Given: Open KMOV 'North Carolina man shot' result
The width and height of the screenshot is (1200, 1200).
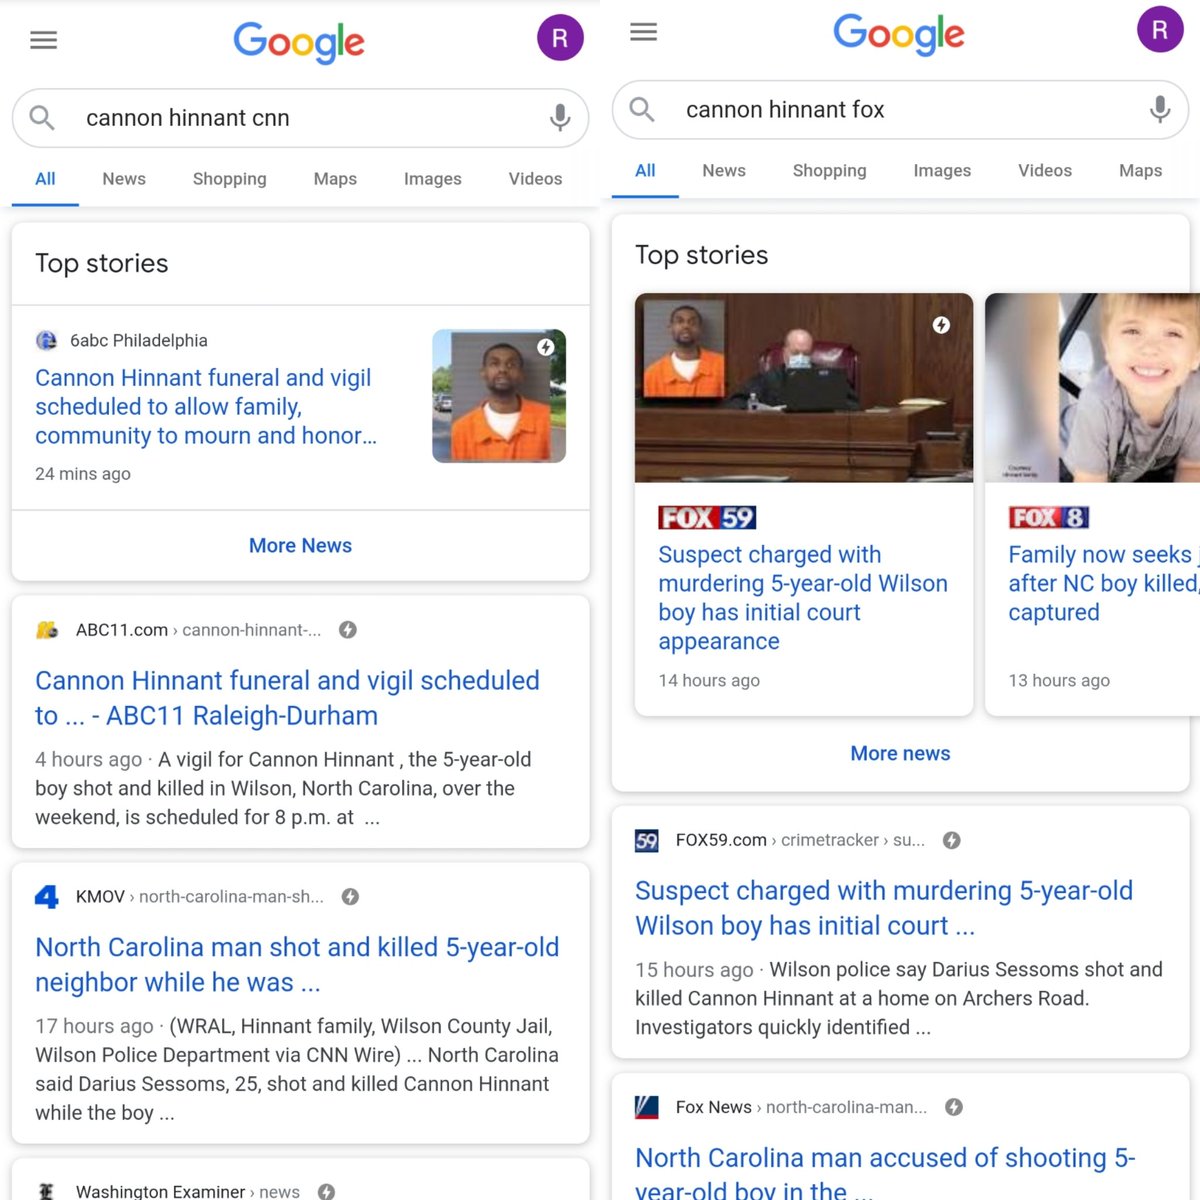Looking at the screenshot, I should click(297, 965).
